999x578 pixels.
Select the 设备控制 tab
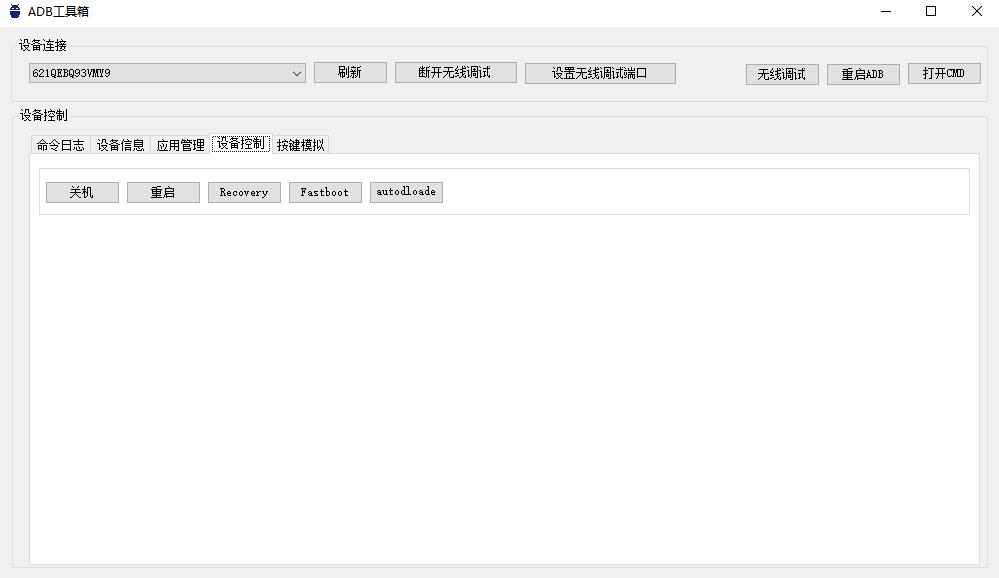pyautogui.click(x=239, y=144)
